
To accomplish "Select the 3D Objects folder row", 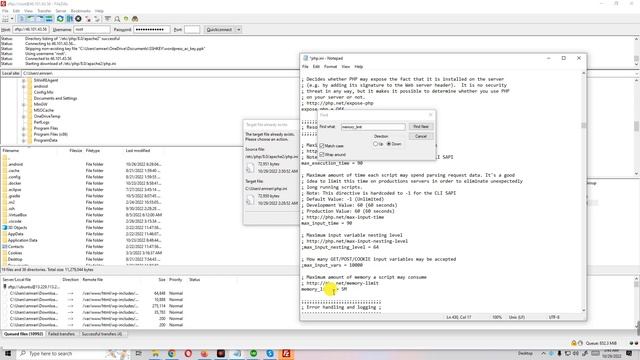I will click(x=82, y=228).
